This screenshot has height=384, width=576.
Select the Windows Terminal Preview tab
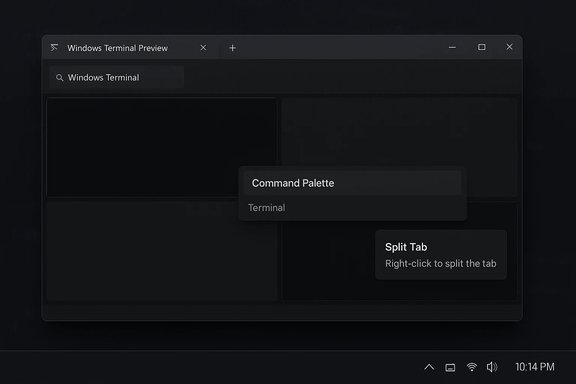(129, 48)
